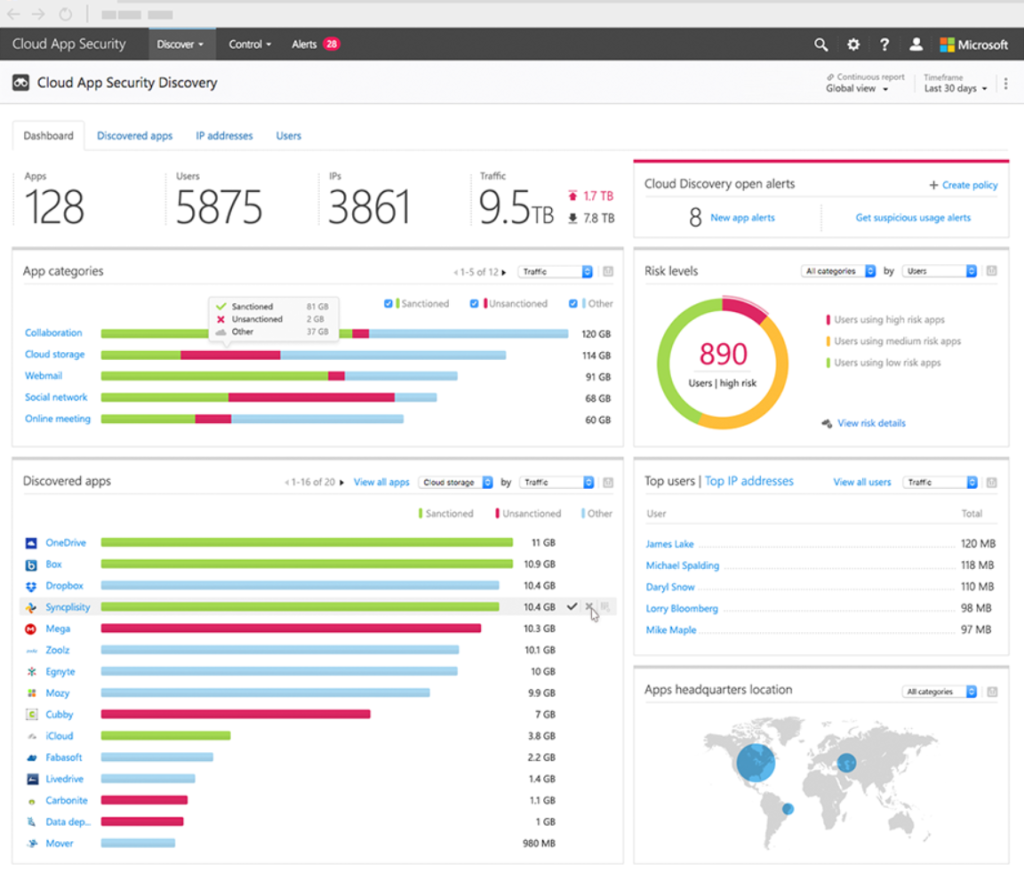The height and width of the screenshot is (873, 1024).
Task: Open the Traffic dropdown in Top users
Action: pyautogui.click(x=940, y=483)
